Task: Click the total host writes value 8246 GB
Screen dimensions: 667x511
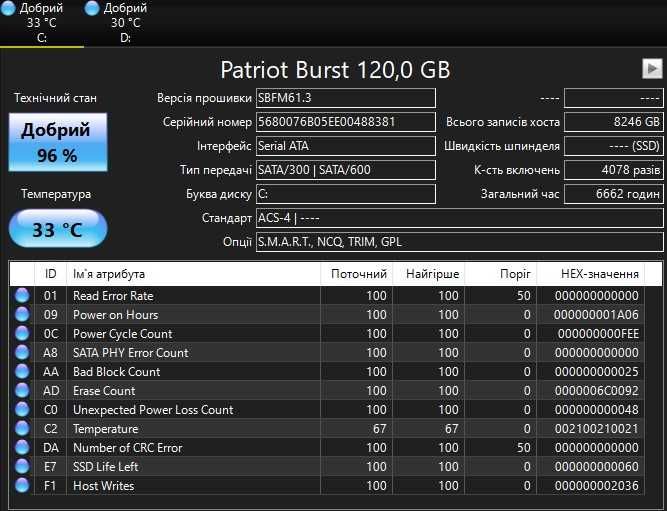Action: click(613, 122)
